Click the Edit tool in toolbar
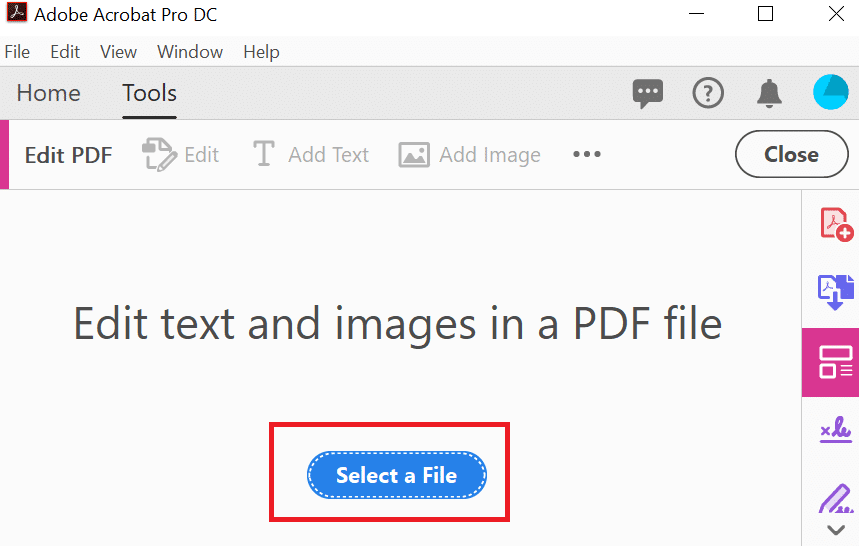The height and width of the screenshot is (546, 859). click(180, 155)
